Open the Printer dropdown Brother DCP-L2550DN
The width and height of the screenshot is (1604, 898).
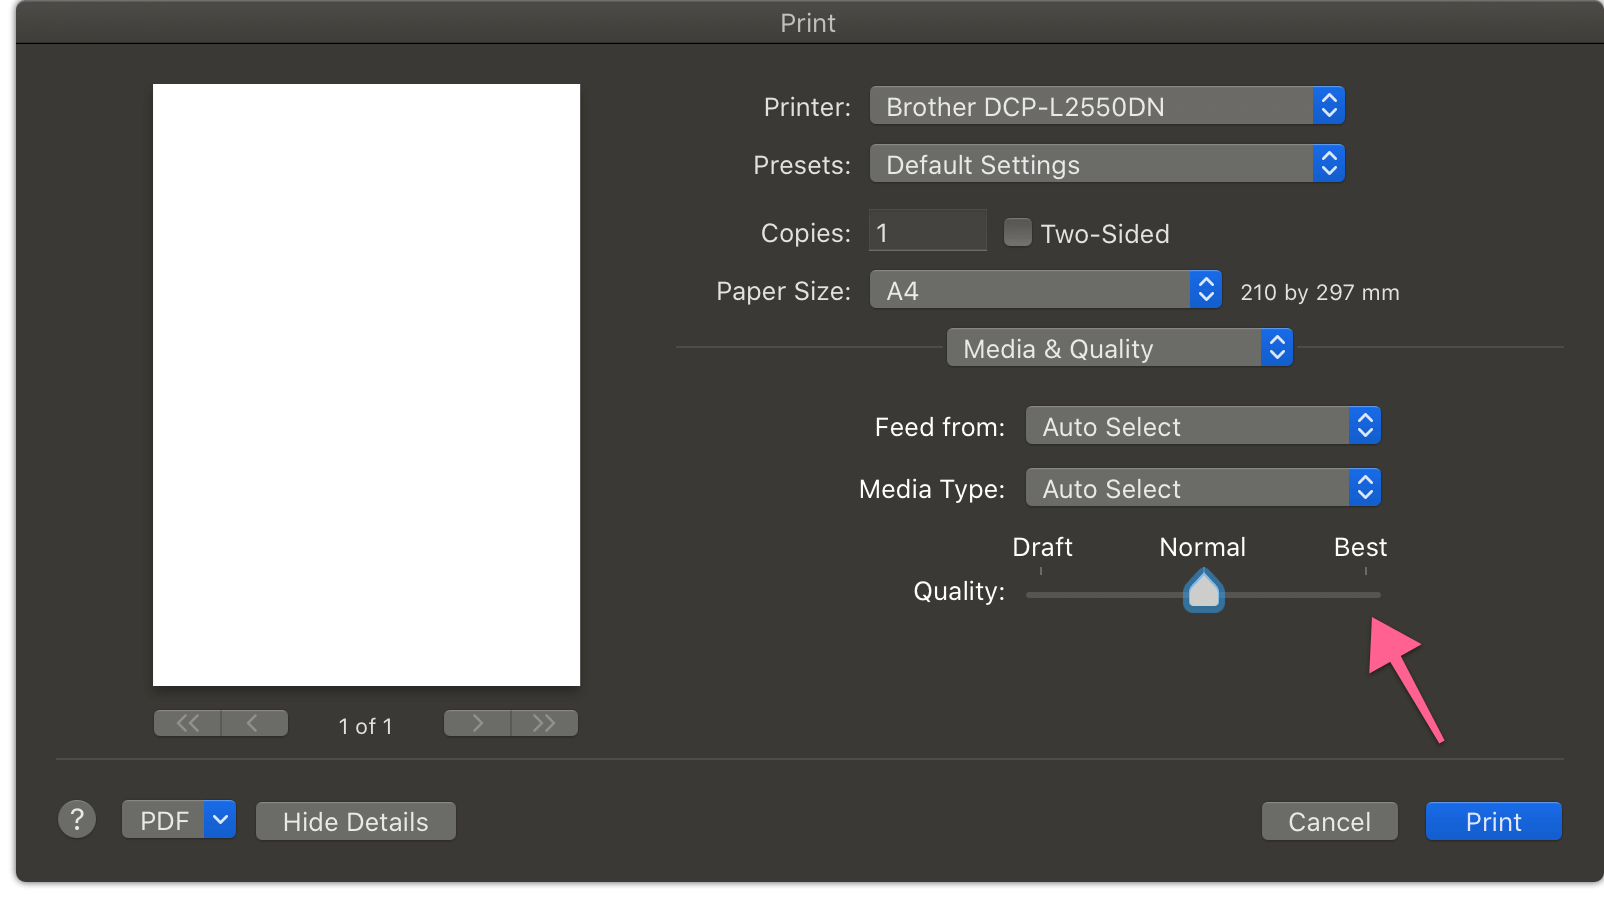coord(1107,106)
